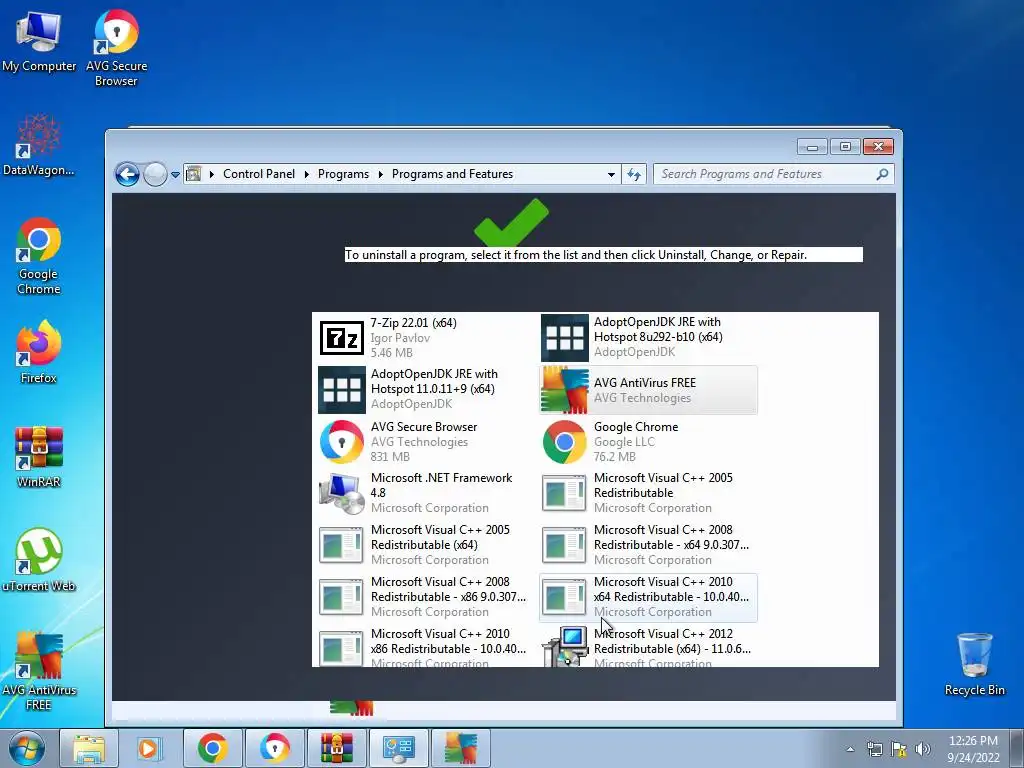This screenshot has height=768, width=1024.
Task: Select 7-Zip 22.01 (x64) title text
Action: click(413, 323)
